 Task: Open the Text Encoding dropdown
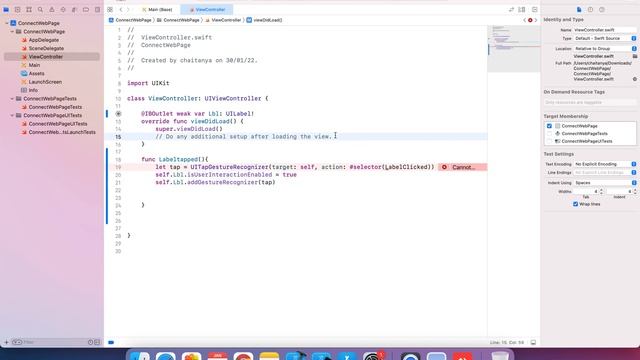pos(605,164)
